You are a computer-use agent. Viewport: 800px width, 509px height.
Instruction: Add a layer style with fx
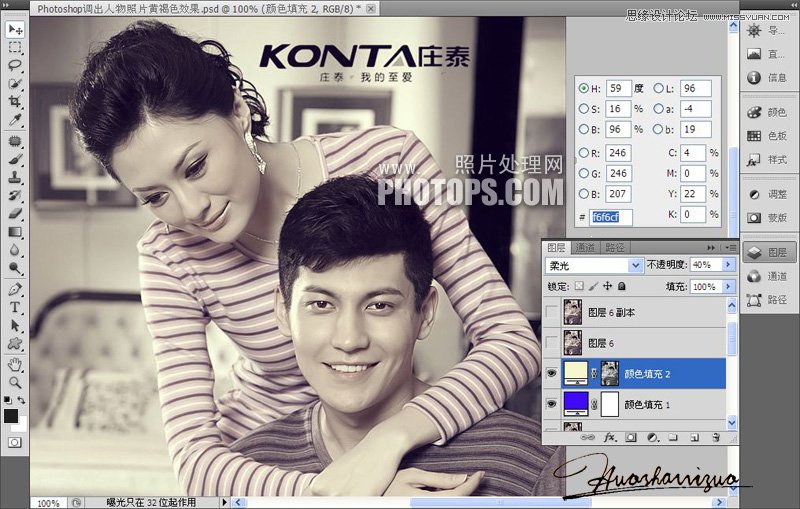click(610, 438)
